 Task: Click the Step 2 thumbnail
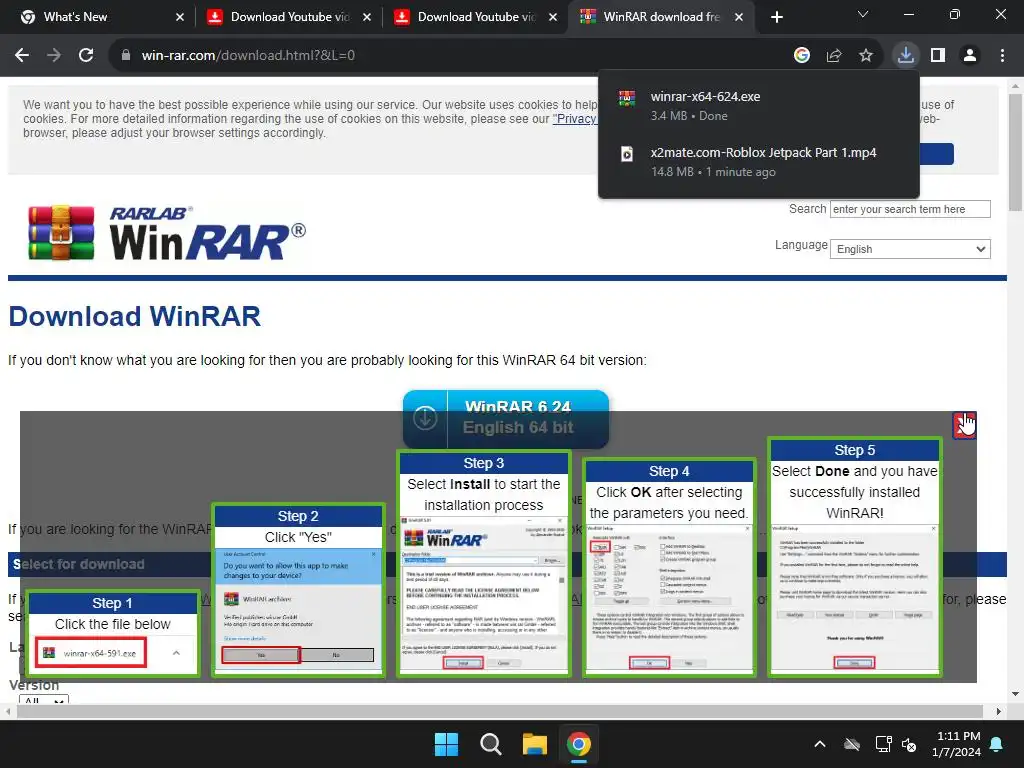pos(298,590)
